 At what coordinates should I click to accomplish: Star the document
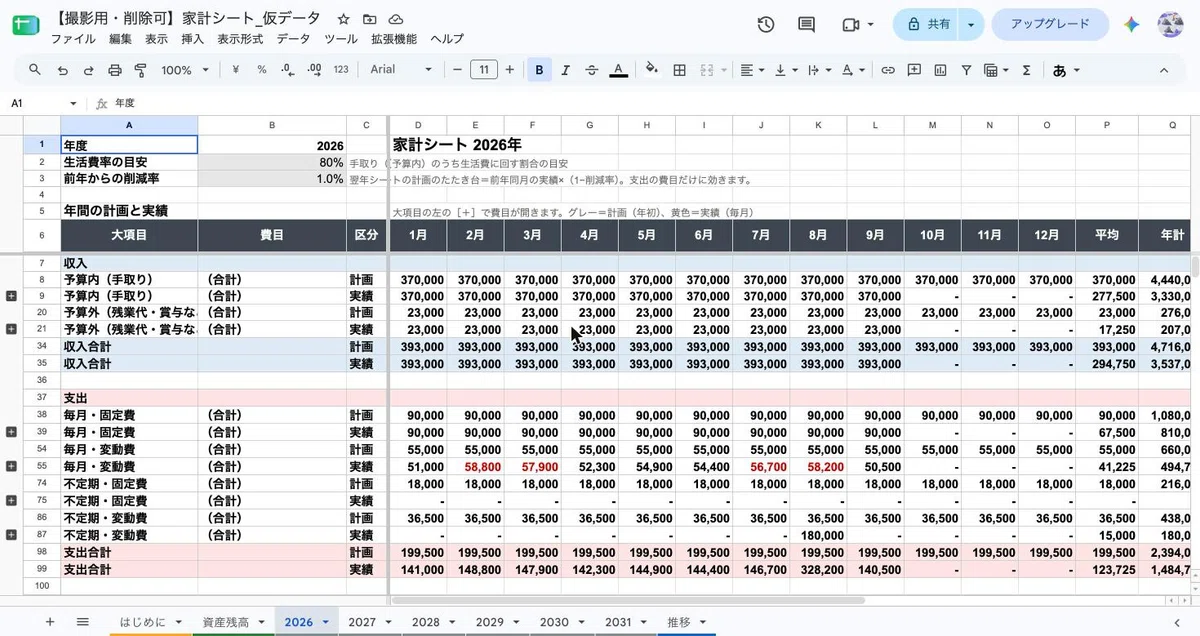coord(344,19)
